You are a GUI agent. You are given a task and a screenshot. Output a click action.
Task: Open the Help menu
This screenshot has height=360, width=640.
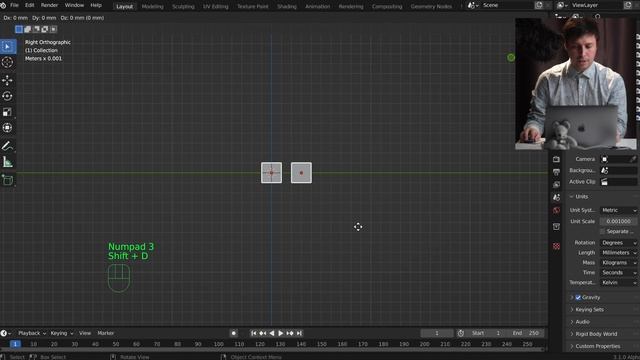[96, 6]
